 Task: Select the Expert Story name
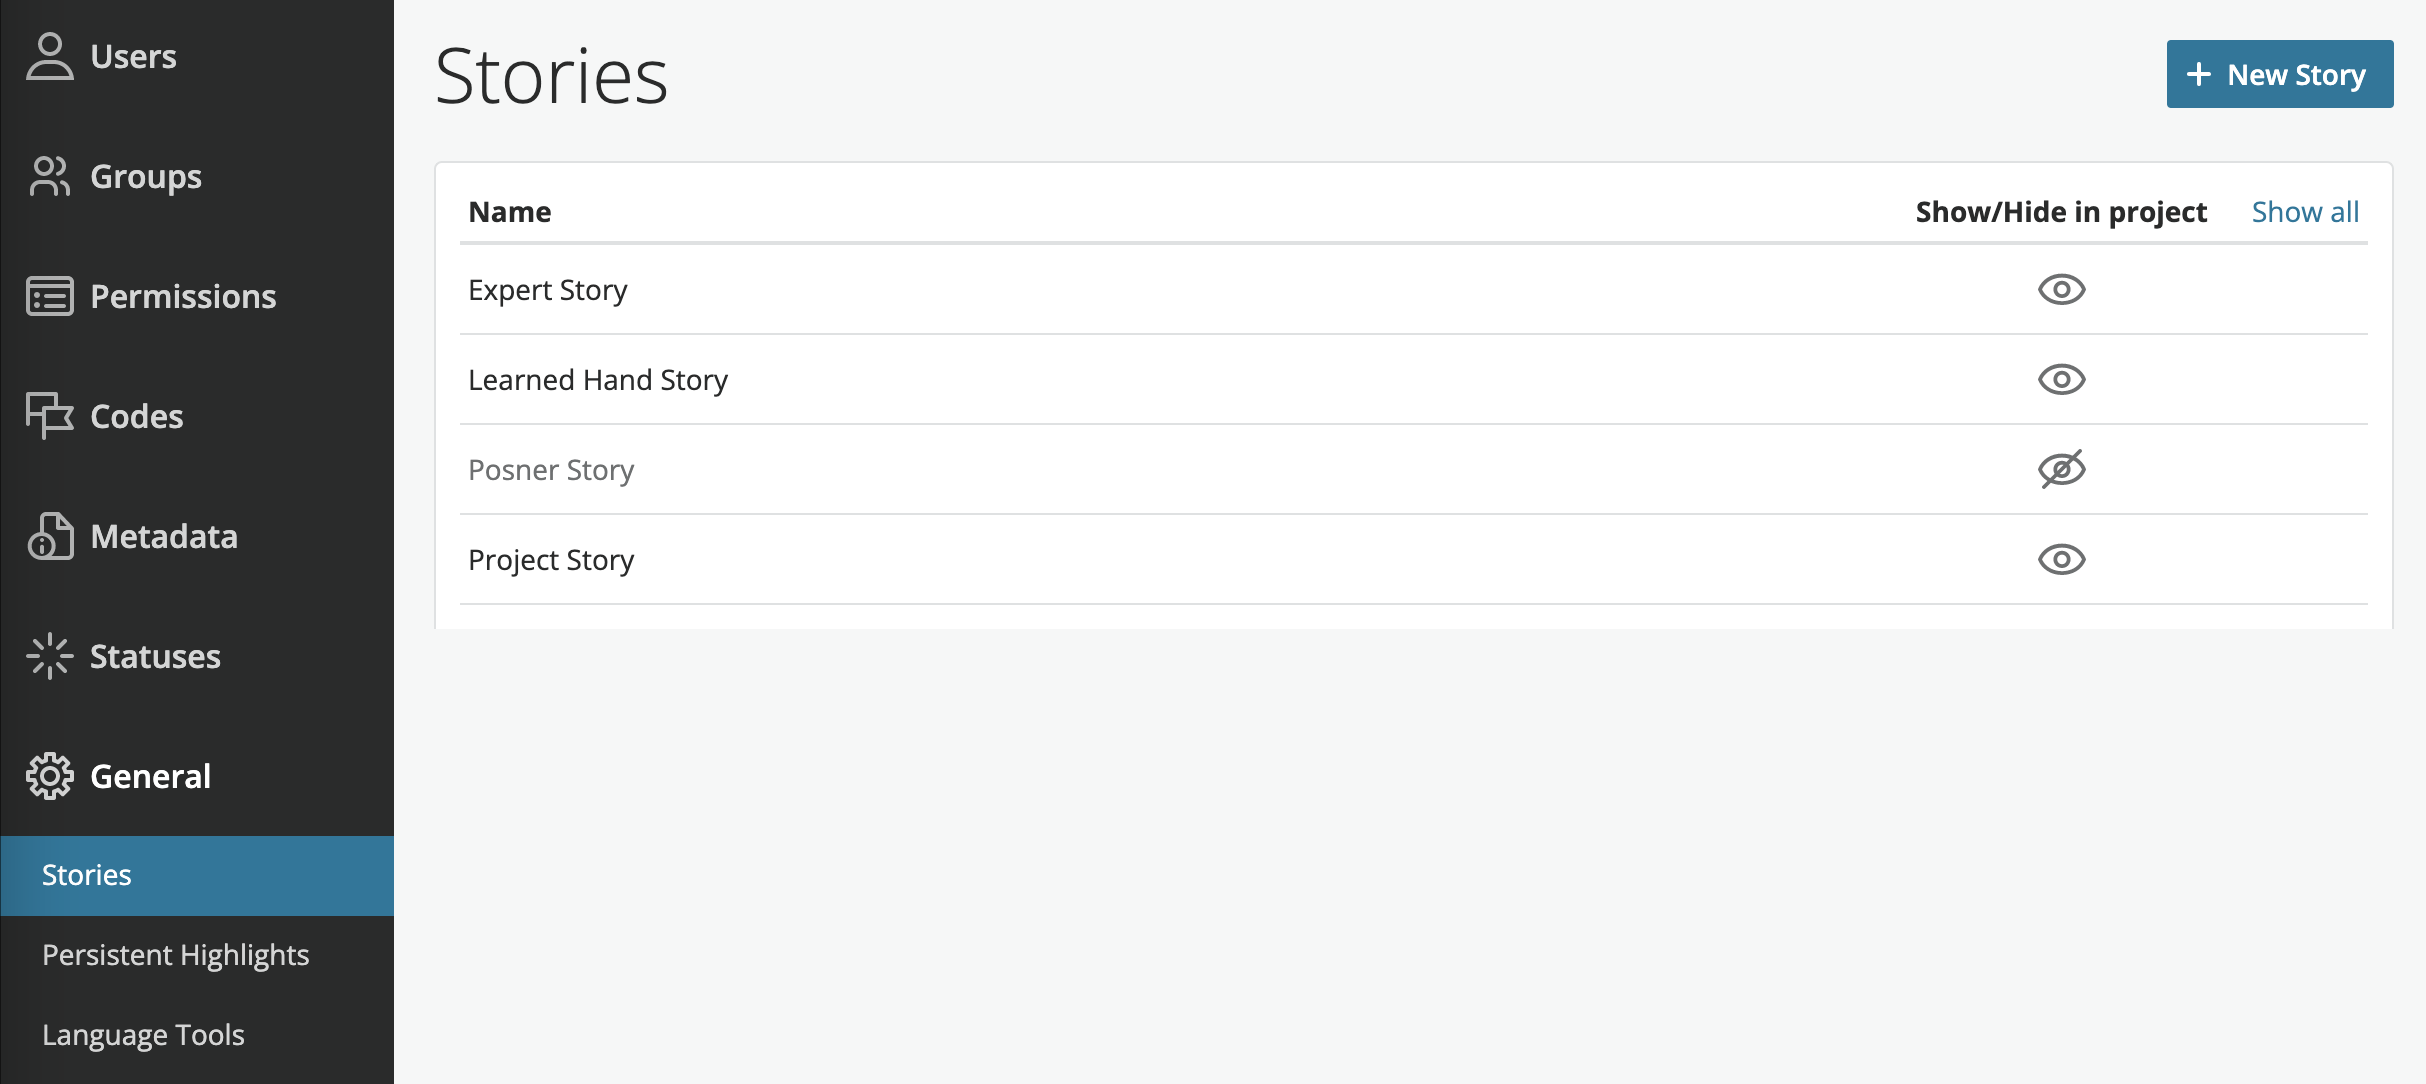(x=547, y=290)
